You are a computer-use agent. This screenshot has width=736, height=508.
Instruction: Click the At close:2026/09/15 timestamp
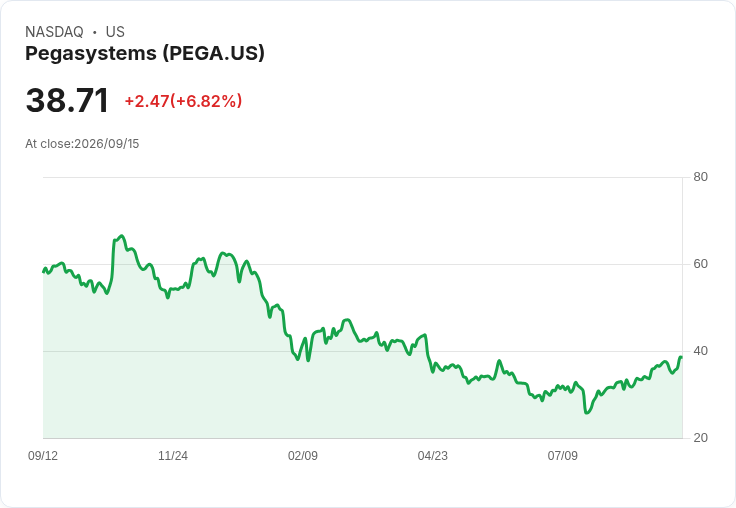82,144
